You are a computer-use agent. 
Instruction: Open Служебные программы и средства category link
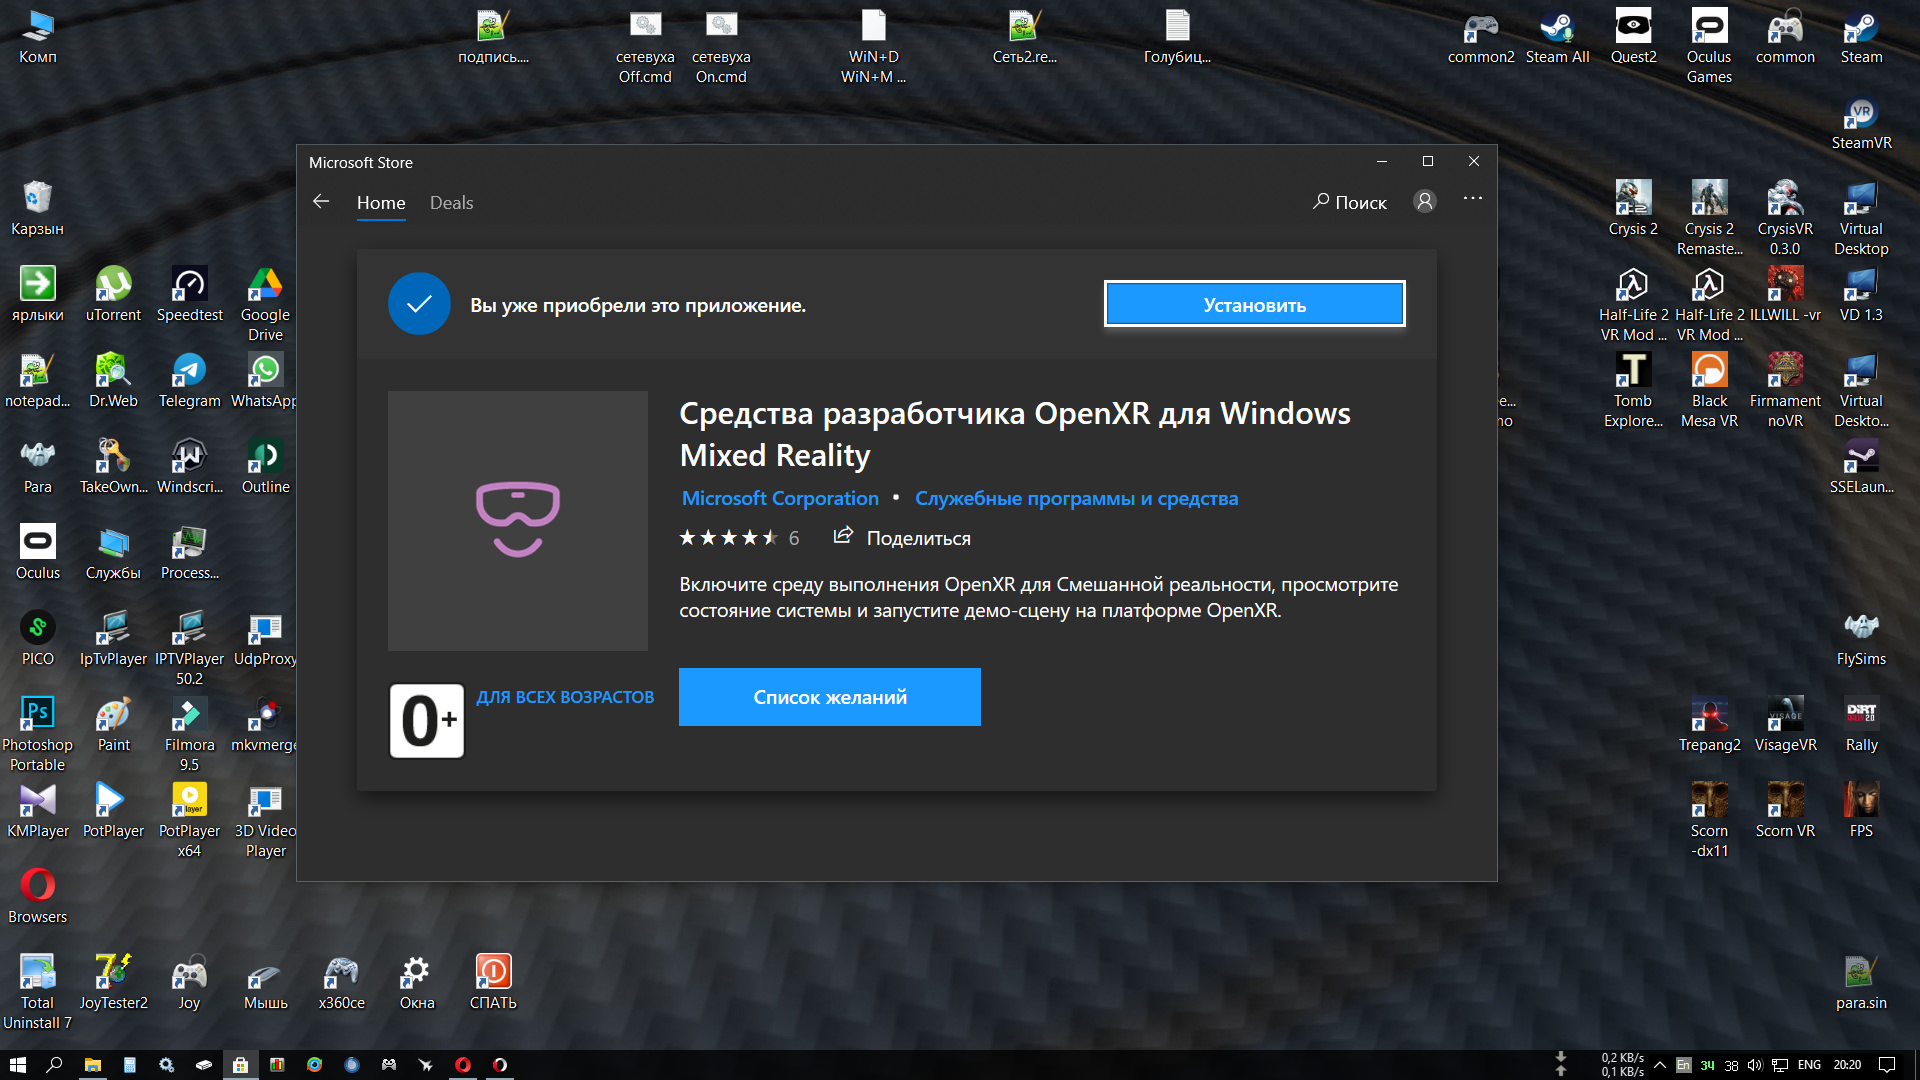pyautogui.click(x=1076, y=498)
